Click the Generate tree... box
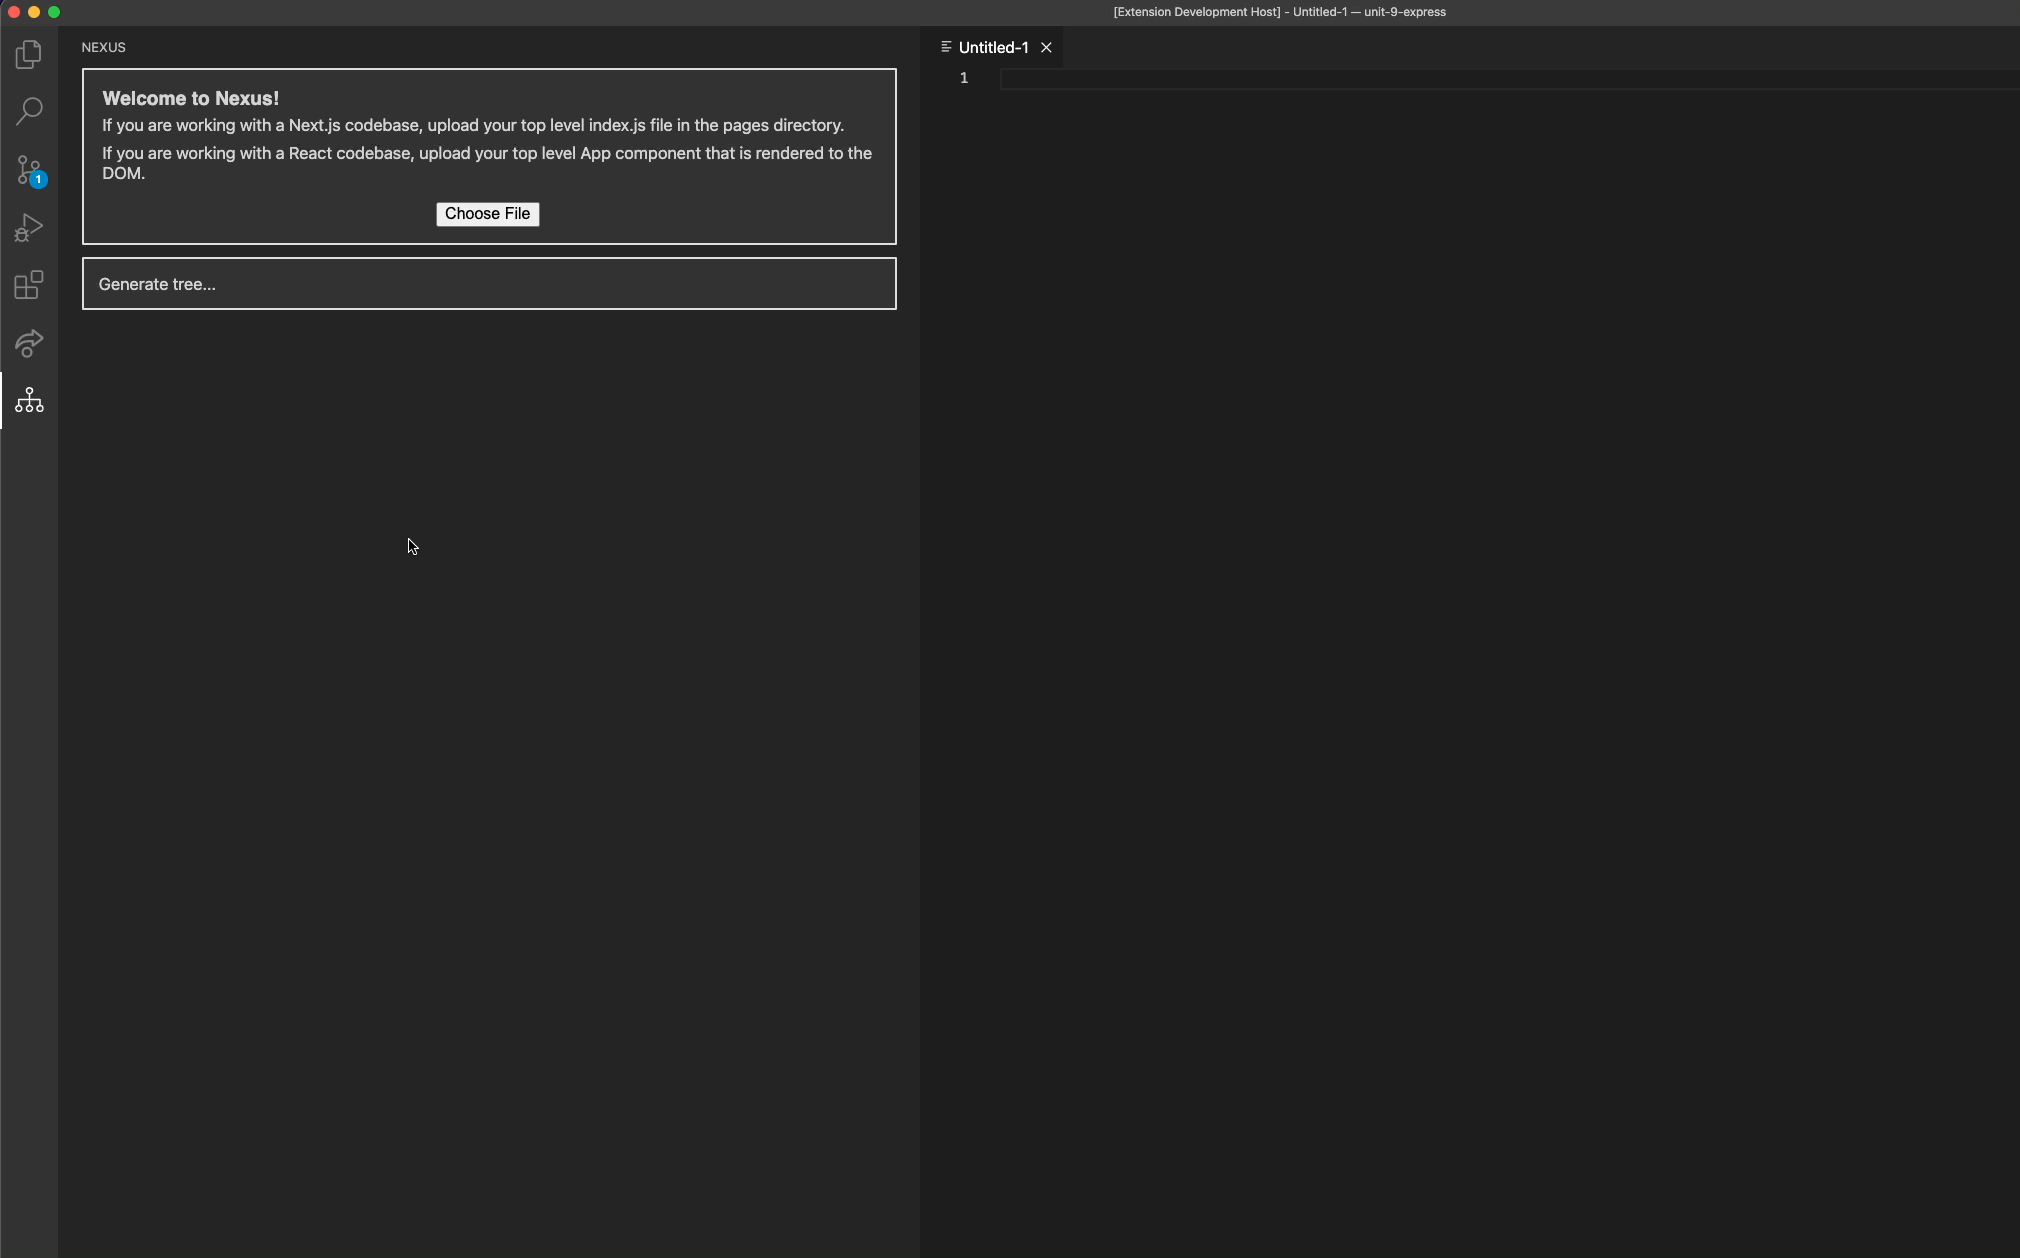The image size is (2020, 1258). [x=488, y=284]
